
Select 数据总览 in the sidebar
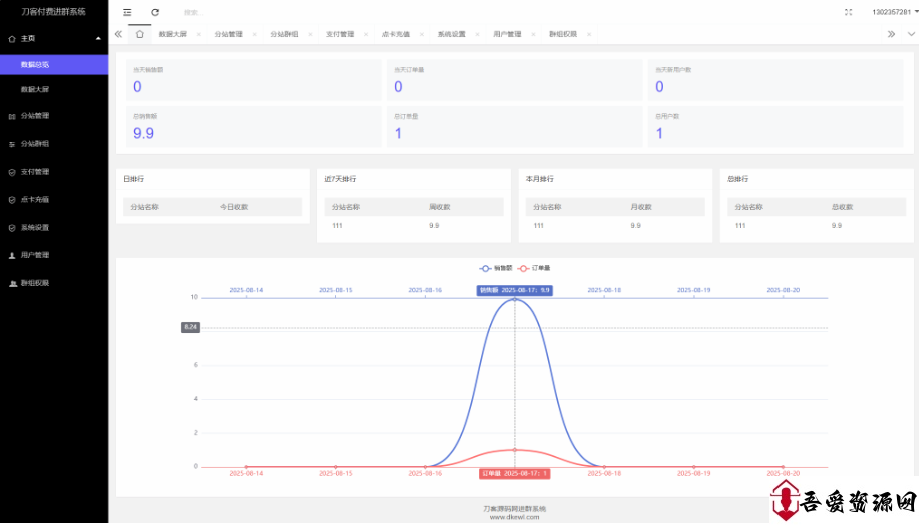(54, 64)
